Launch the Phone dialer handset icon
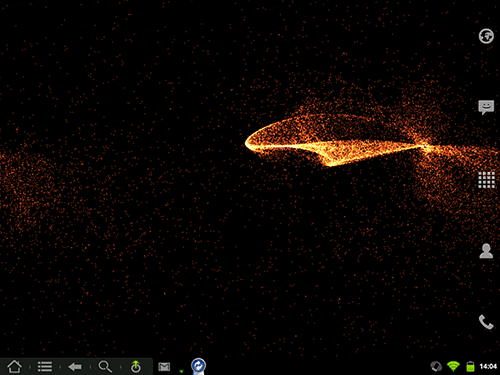Viewport: 500px width, 375px height. tap(486, 322)
